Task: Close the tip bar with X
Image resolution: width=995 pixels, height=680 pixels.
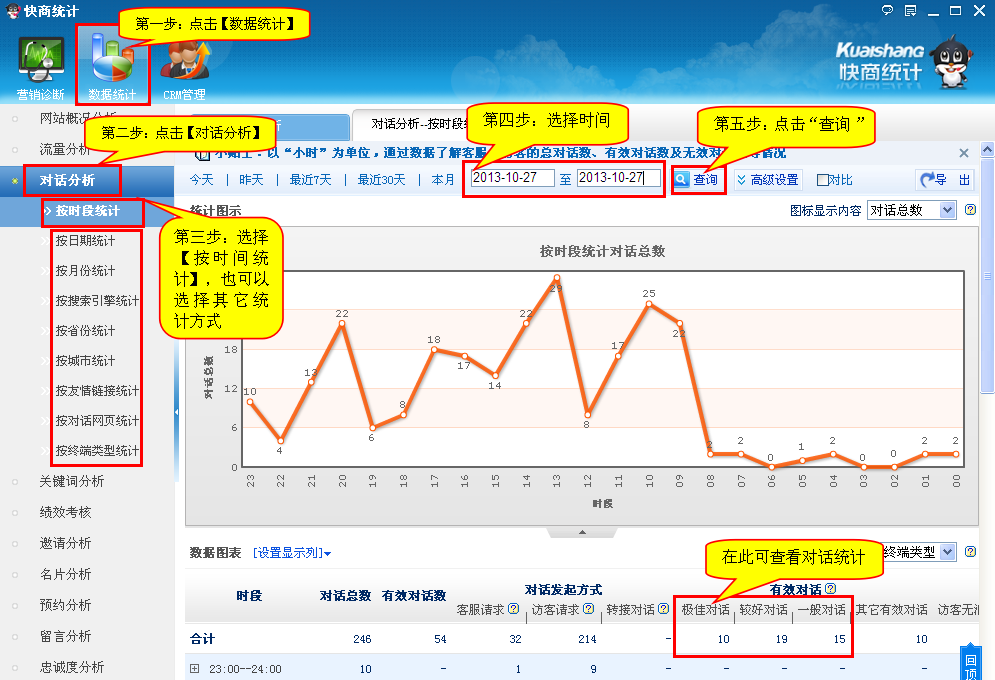Action: coord(964,153)
